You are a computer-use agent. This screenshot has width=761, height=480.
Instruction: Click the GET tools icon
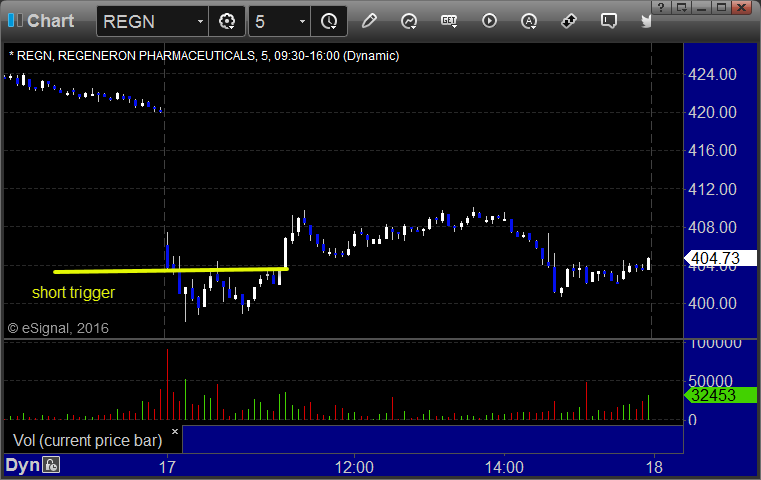point(449,21)
